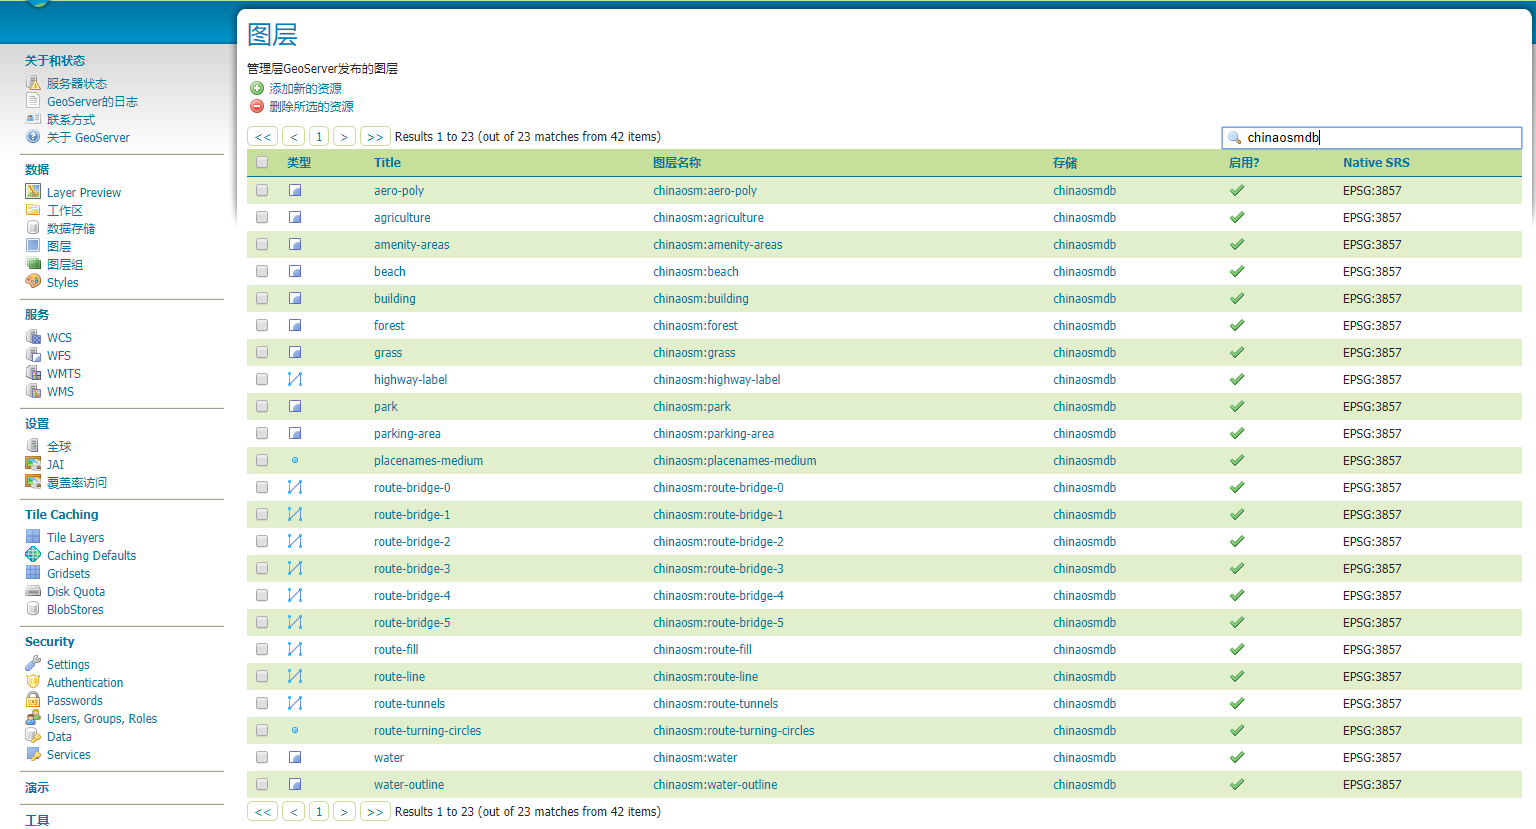
Task: Open chinaosm:parking-area layer name link
Action: pos(713,433)
